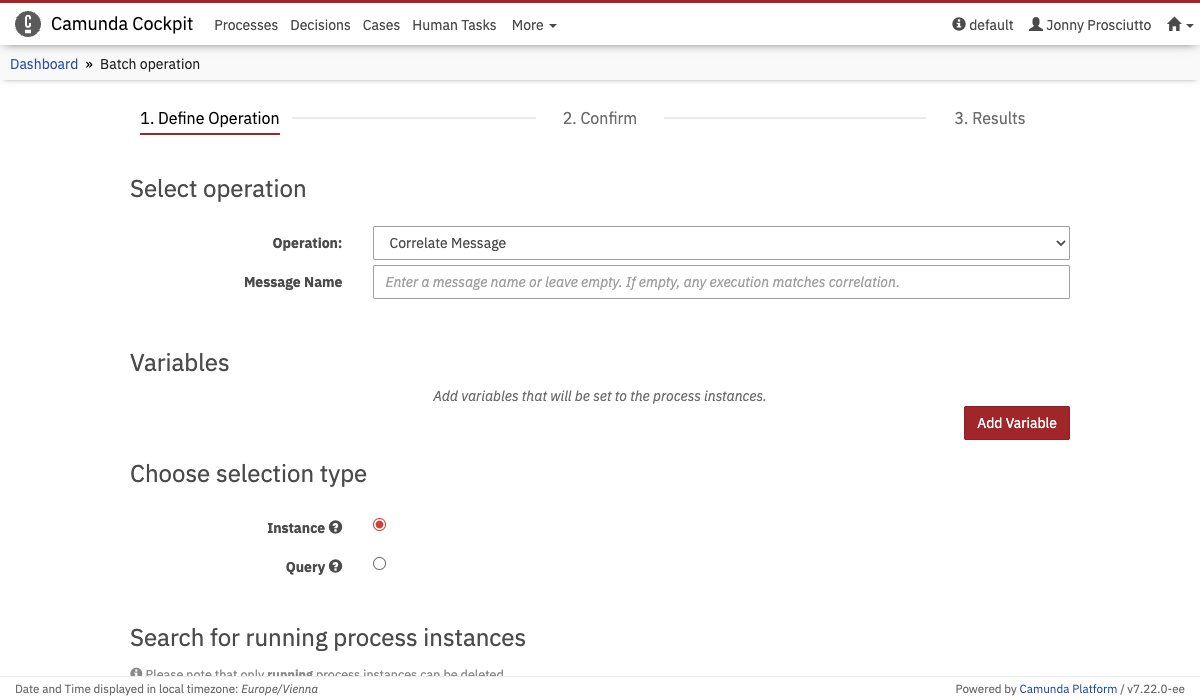
Task: Select the Query selection type radio
Action: coord(379,563)
